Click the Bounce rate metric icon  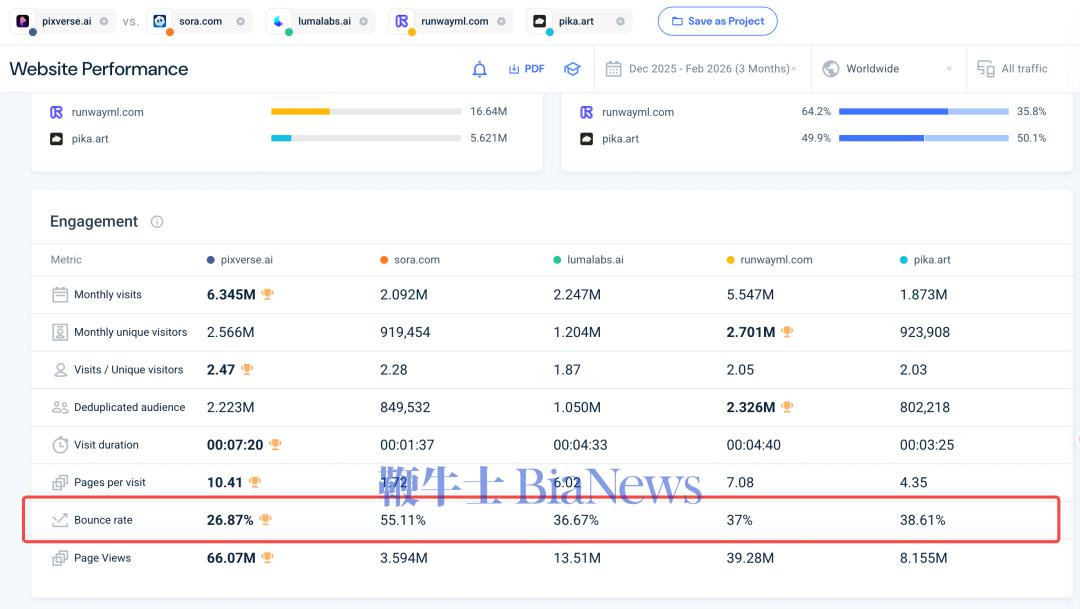(x=60, y=520)
